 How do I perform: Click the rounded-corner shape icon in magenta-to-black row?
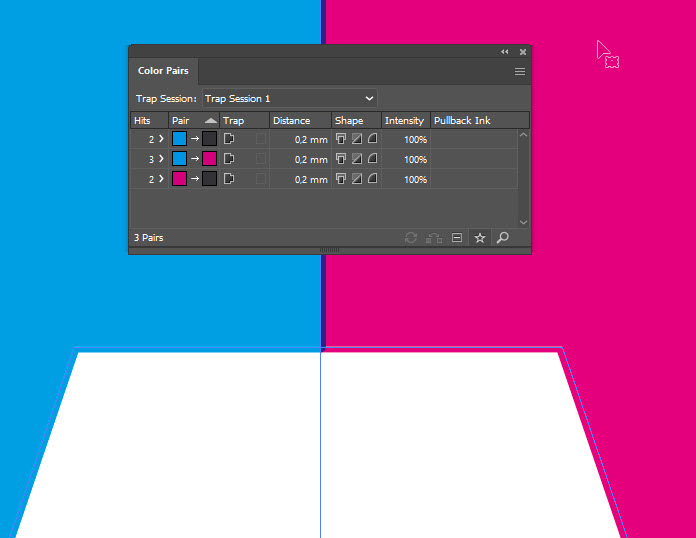click(372, 178)
